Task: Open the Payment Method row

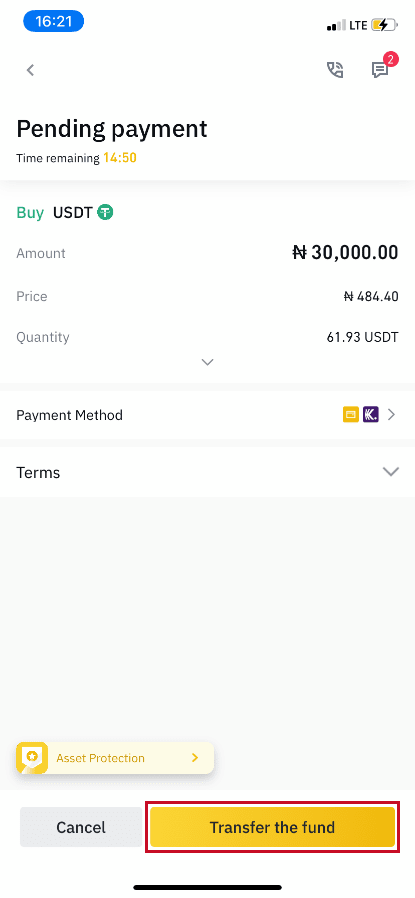Action: 207,415
